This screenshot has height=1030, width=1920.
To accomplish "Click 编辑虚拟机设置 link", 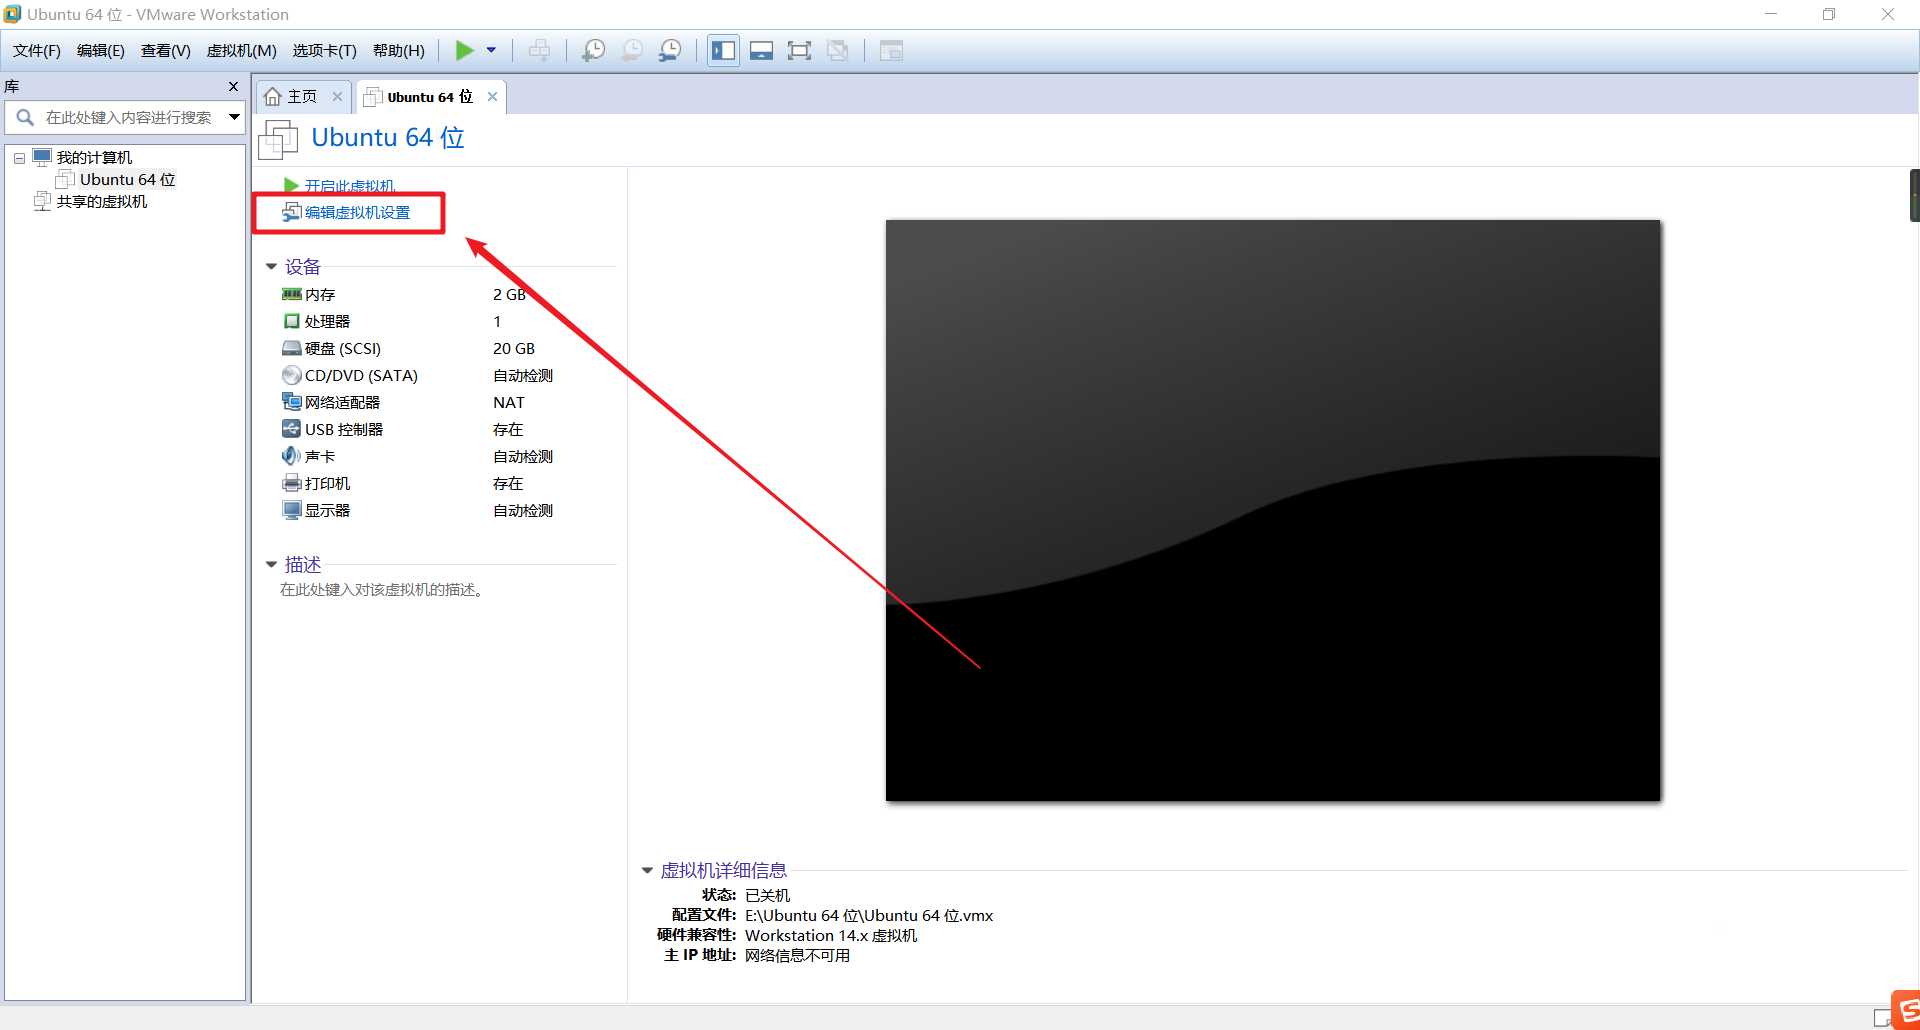I will point(358,213).
